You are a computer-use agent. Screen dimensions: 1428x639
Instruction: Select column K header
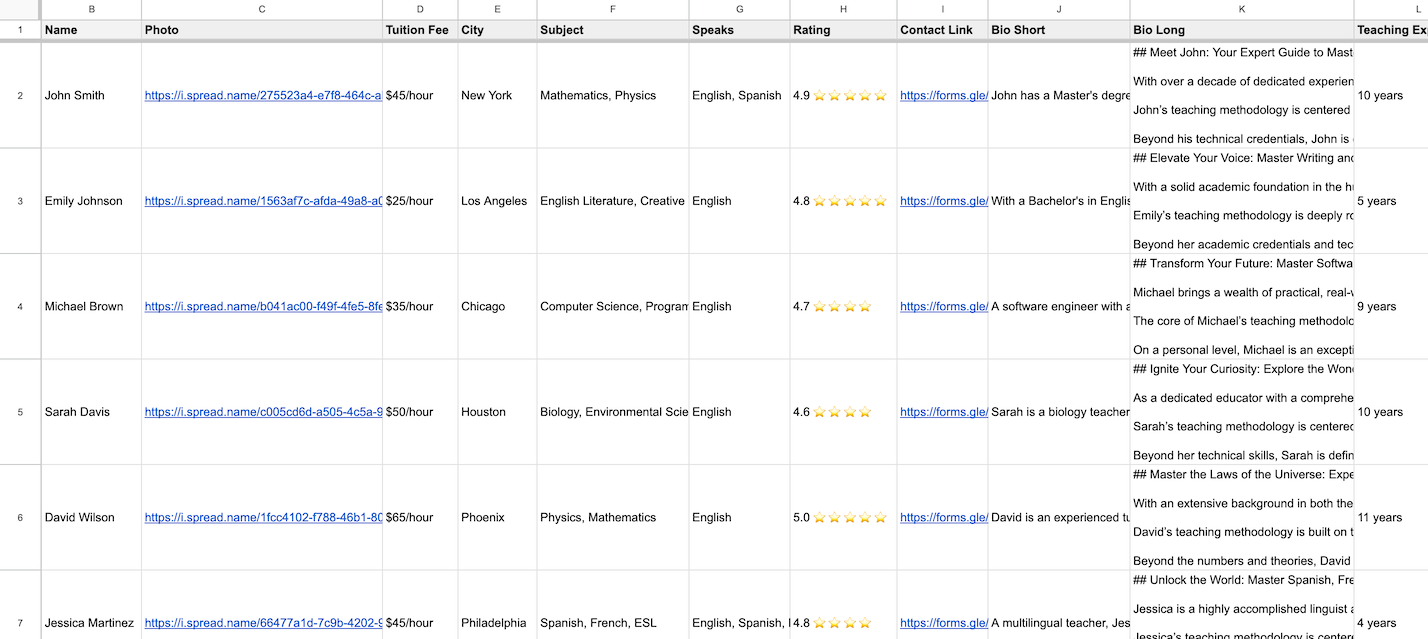[1242, 9]
